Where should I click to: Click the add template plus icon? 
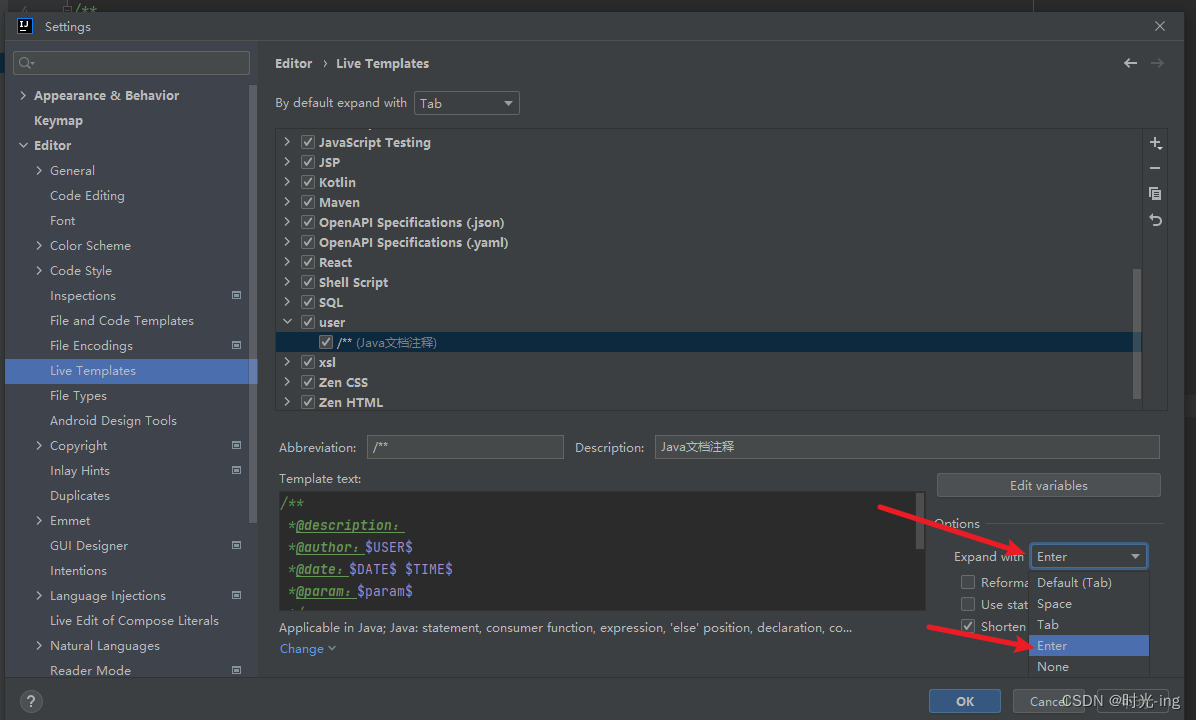click(x=1155, y=143)
